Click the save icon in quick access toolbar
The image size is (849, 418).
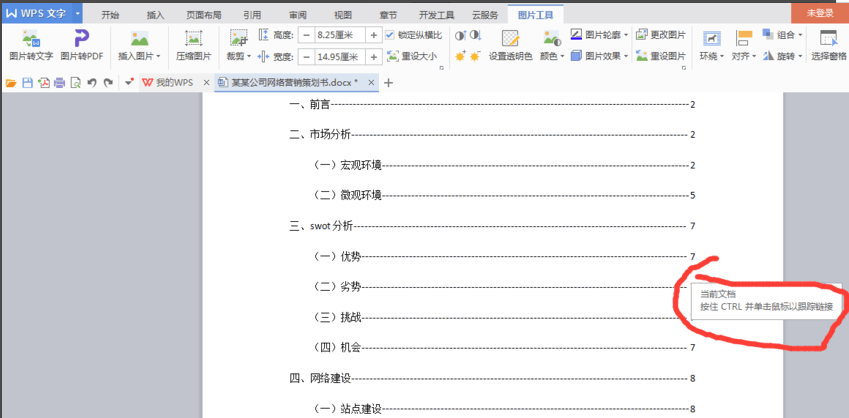coord(27,83)
